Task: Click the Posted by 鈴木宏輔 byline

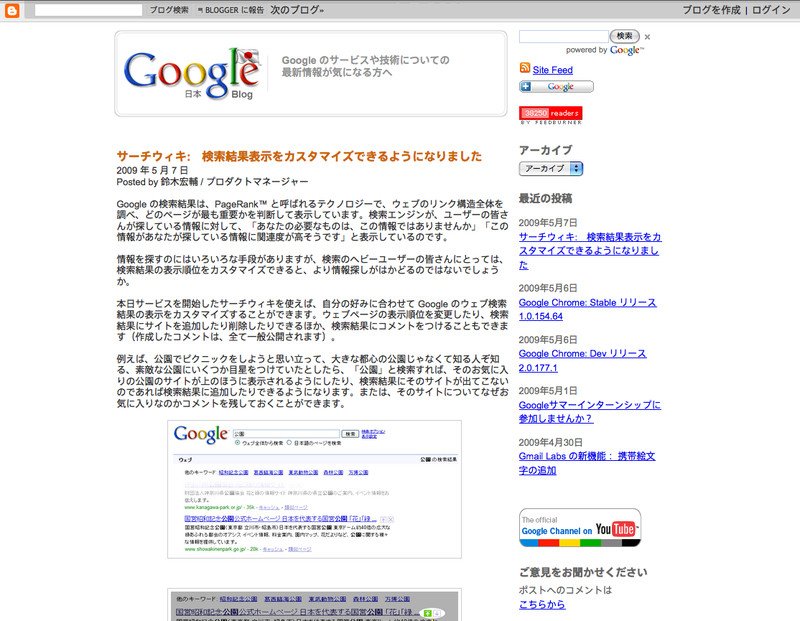Action: pyautogui.click(x=212, y=182)
